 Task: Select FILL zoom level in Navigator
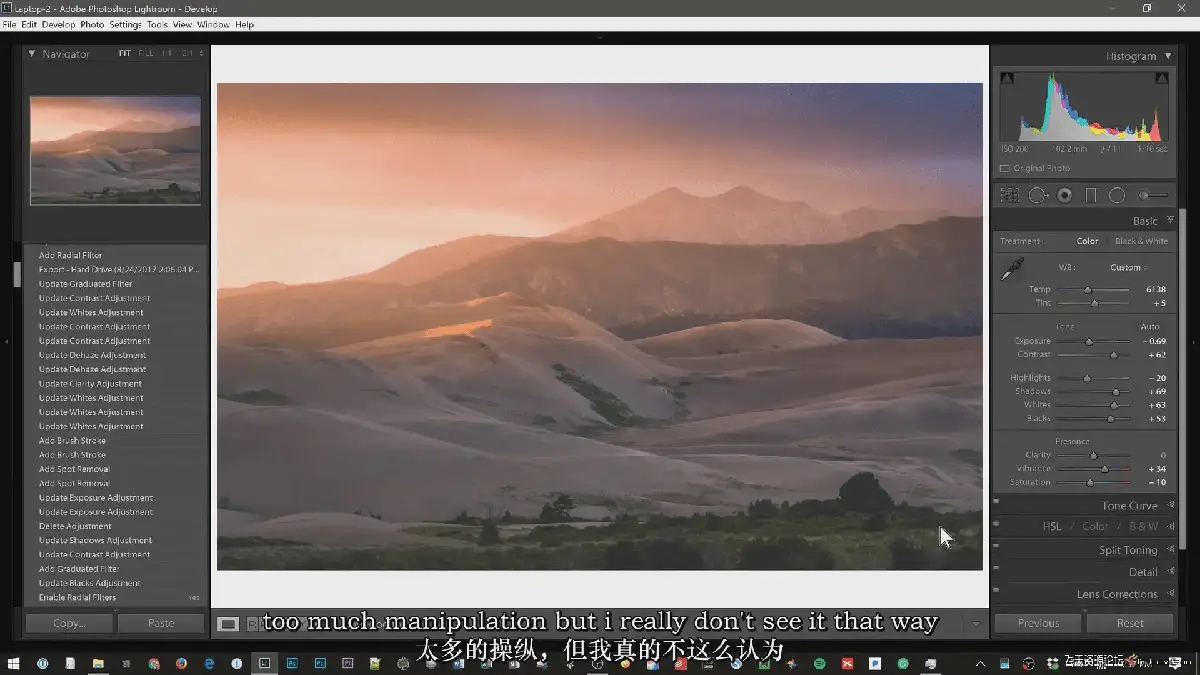point(146,53)
